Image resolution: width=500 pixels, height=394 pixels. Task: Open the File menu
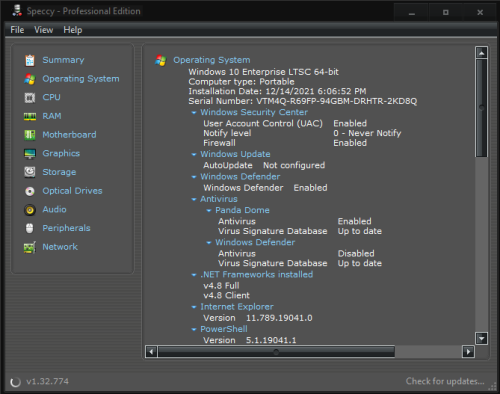[x=17, y=30]
